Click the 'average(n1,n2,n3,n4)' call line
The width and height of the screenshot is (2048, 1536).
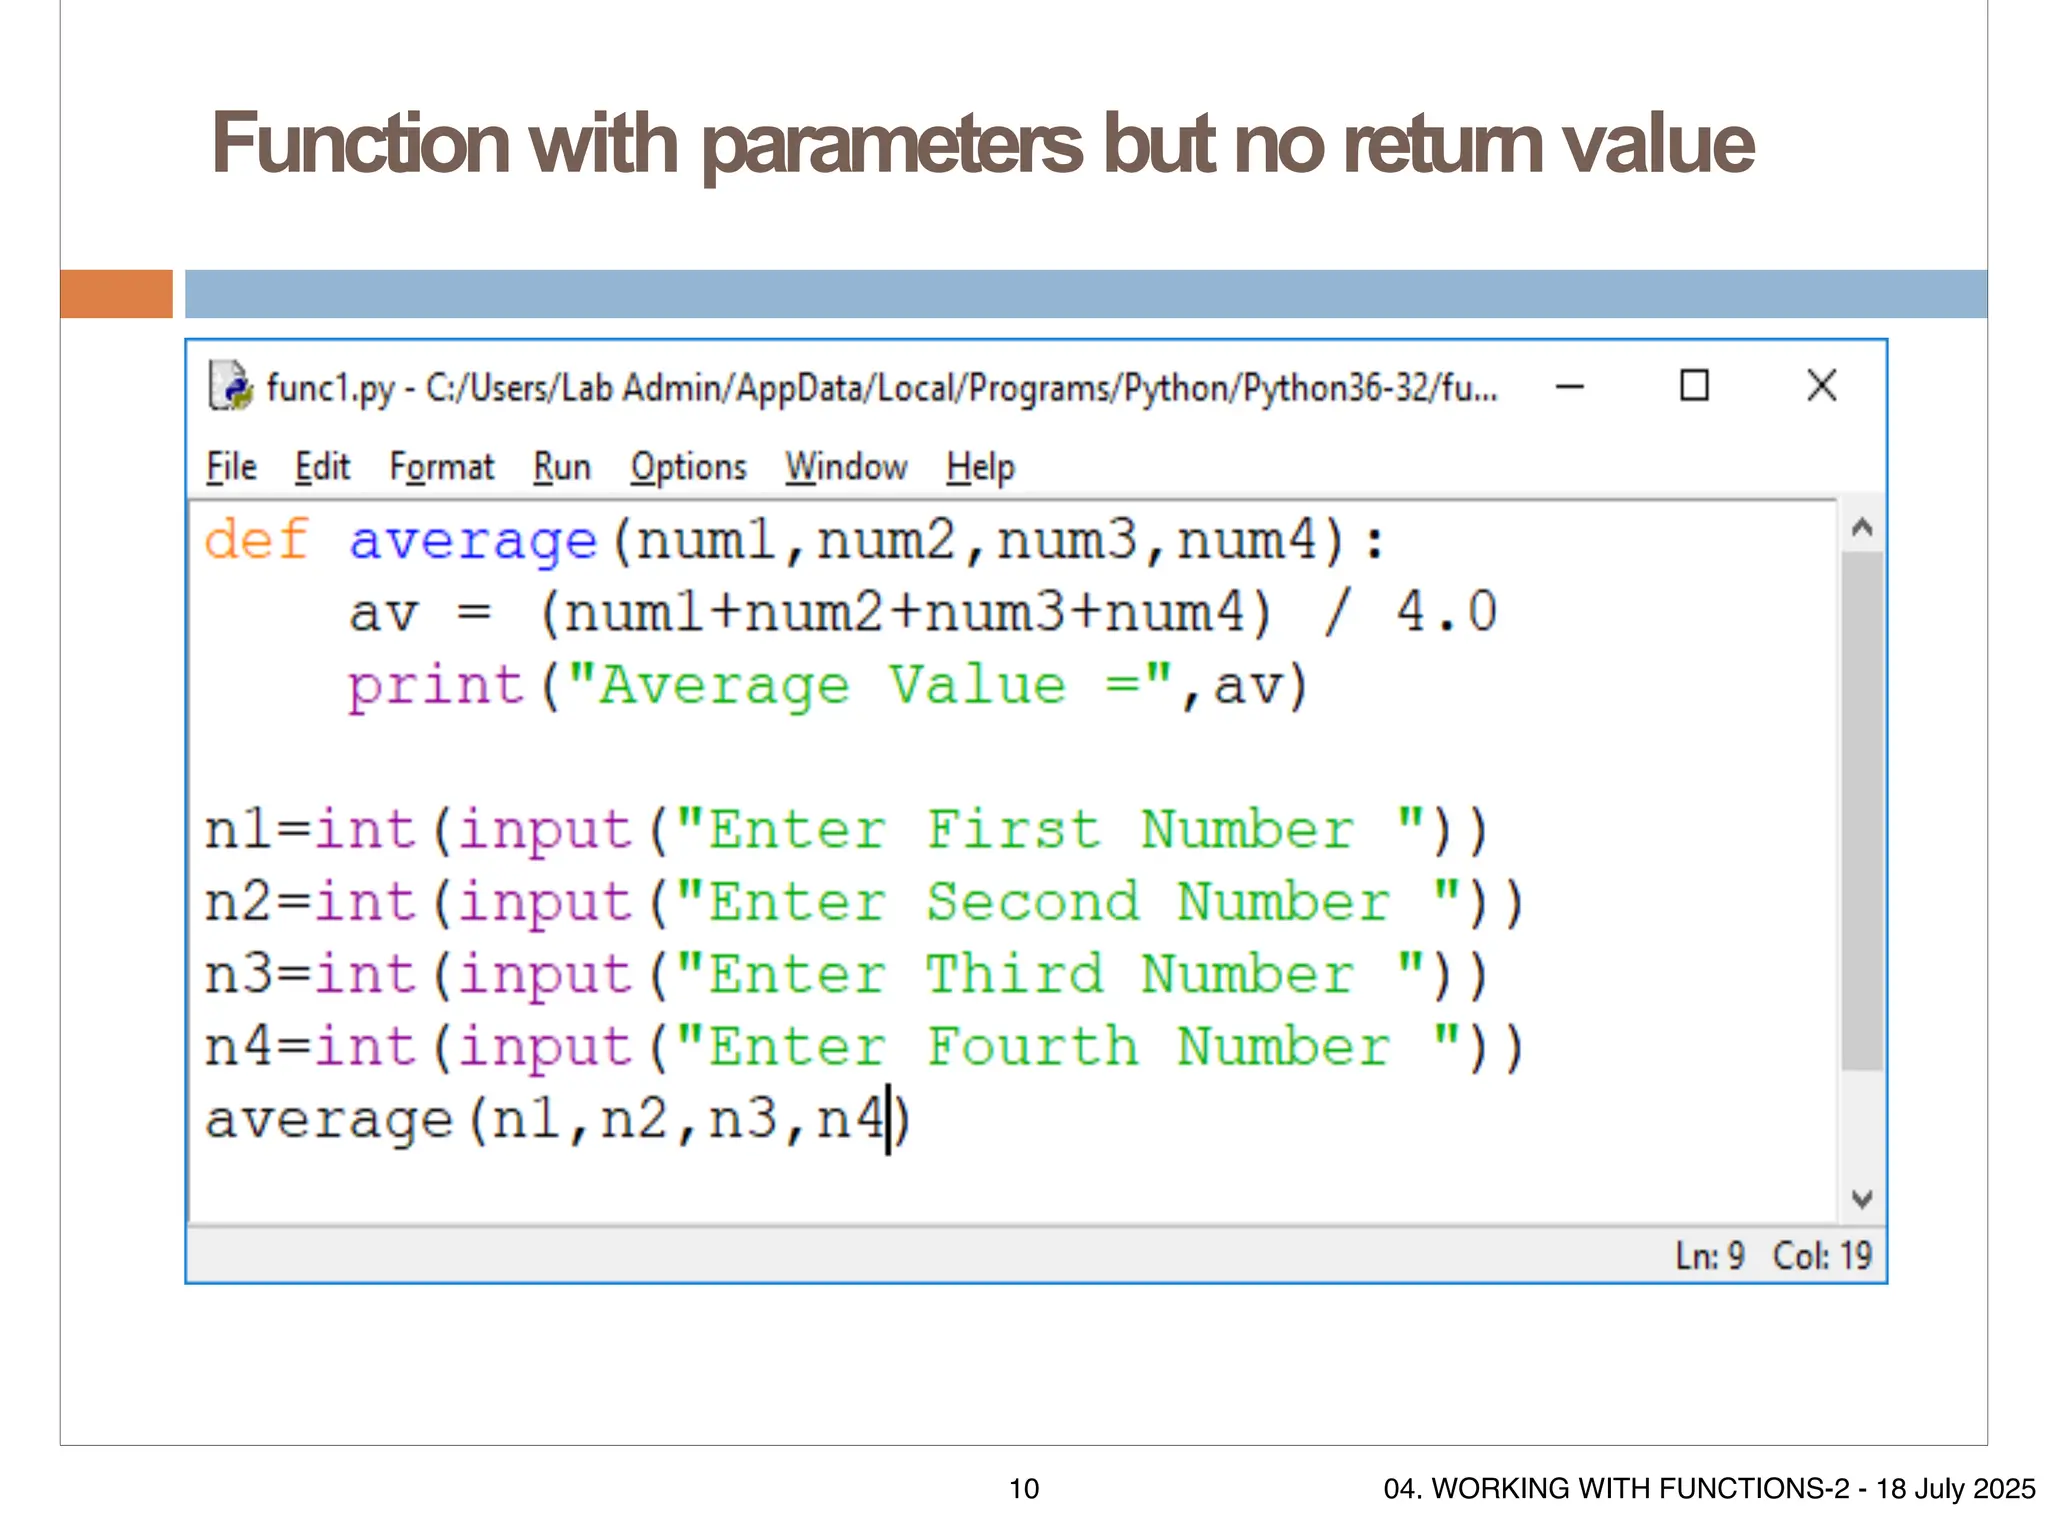click(558, 1119)
